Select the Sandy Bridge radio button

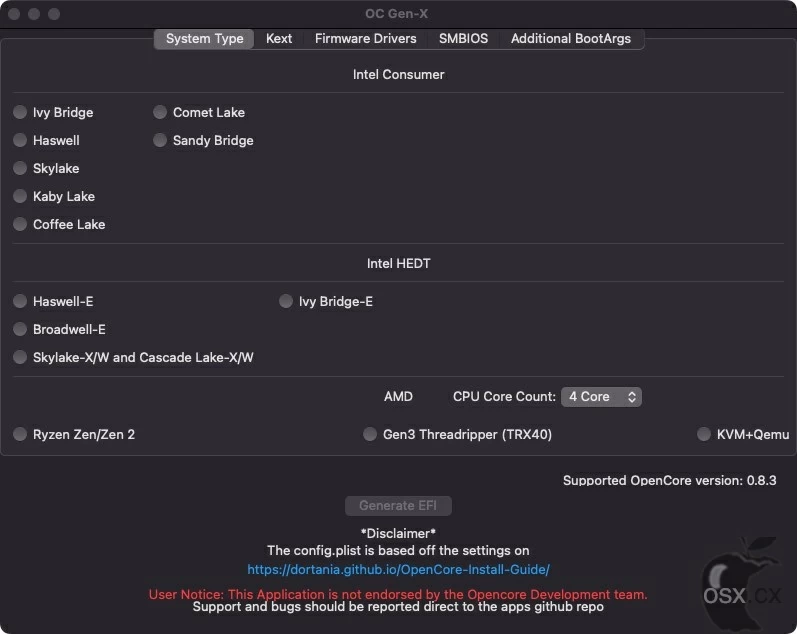coord(160,140)
